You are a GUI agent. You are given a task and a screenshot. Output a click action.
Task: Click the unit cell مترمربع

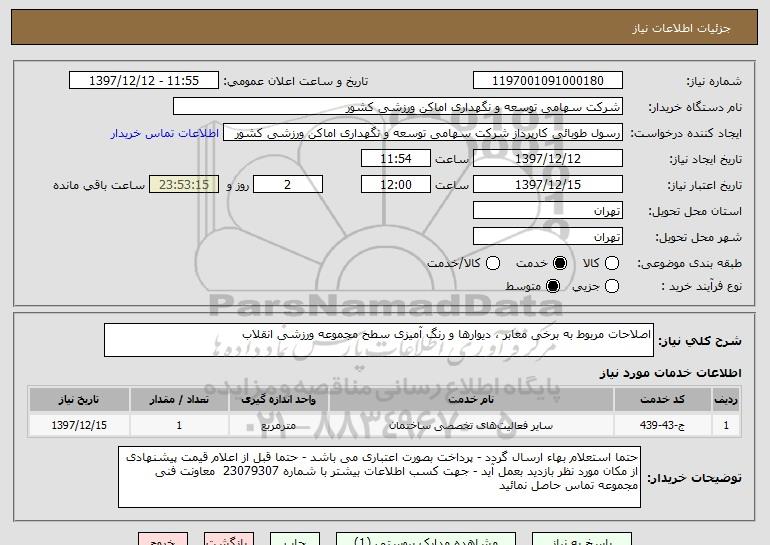pyautogui.click(x=278, y=425)
